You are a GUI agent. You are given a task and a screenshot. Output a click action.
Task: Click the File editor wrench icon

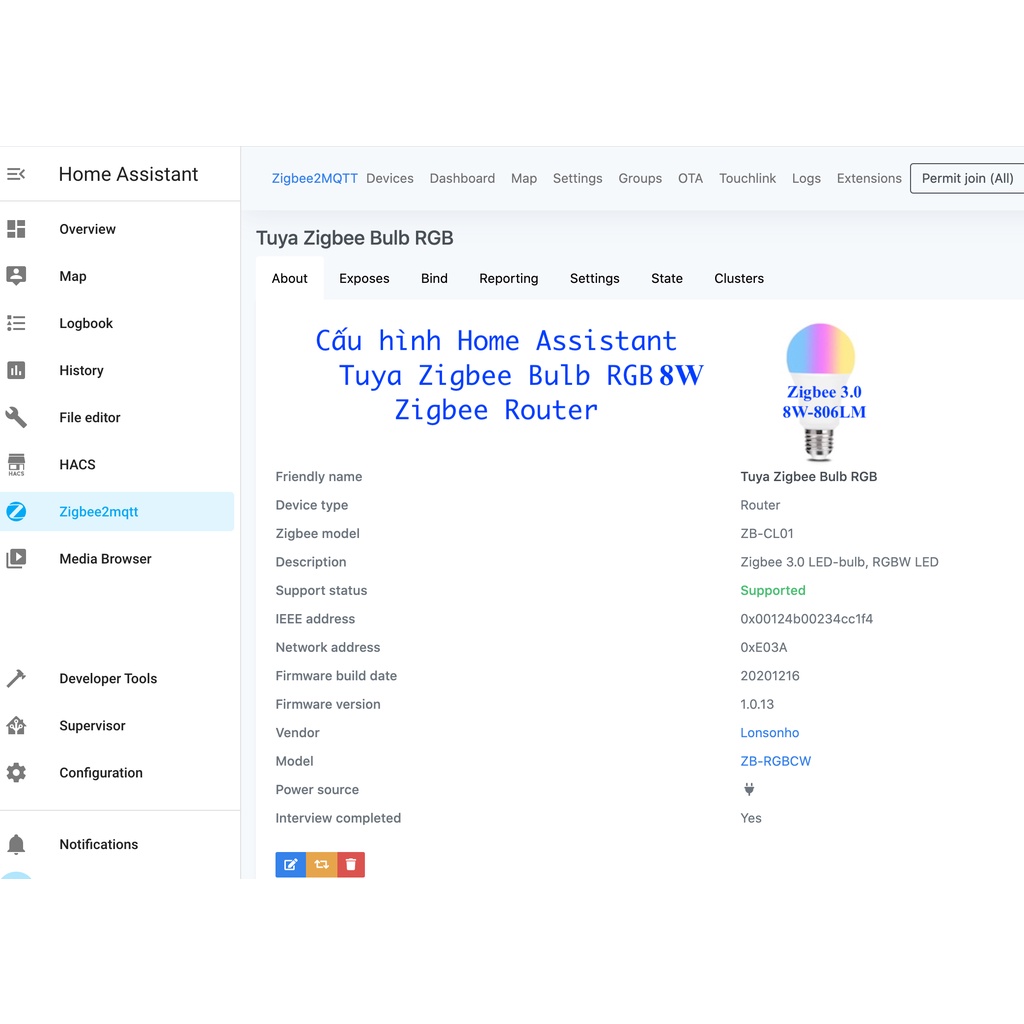click(16, 417)
